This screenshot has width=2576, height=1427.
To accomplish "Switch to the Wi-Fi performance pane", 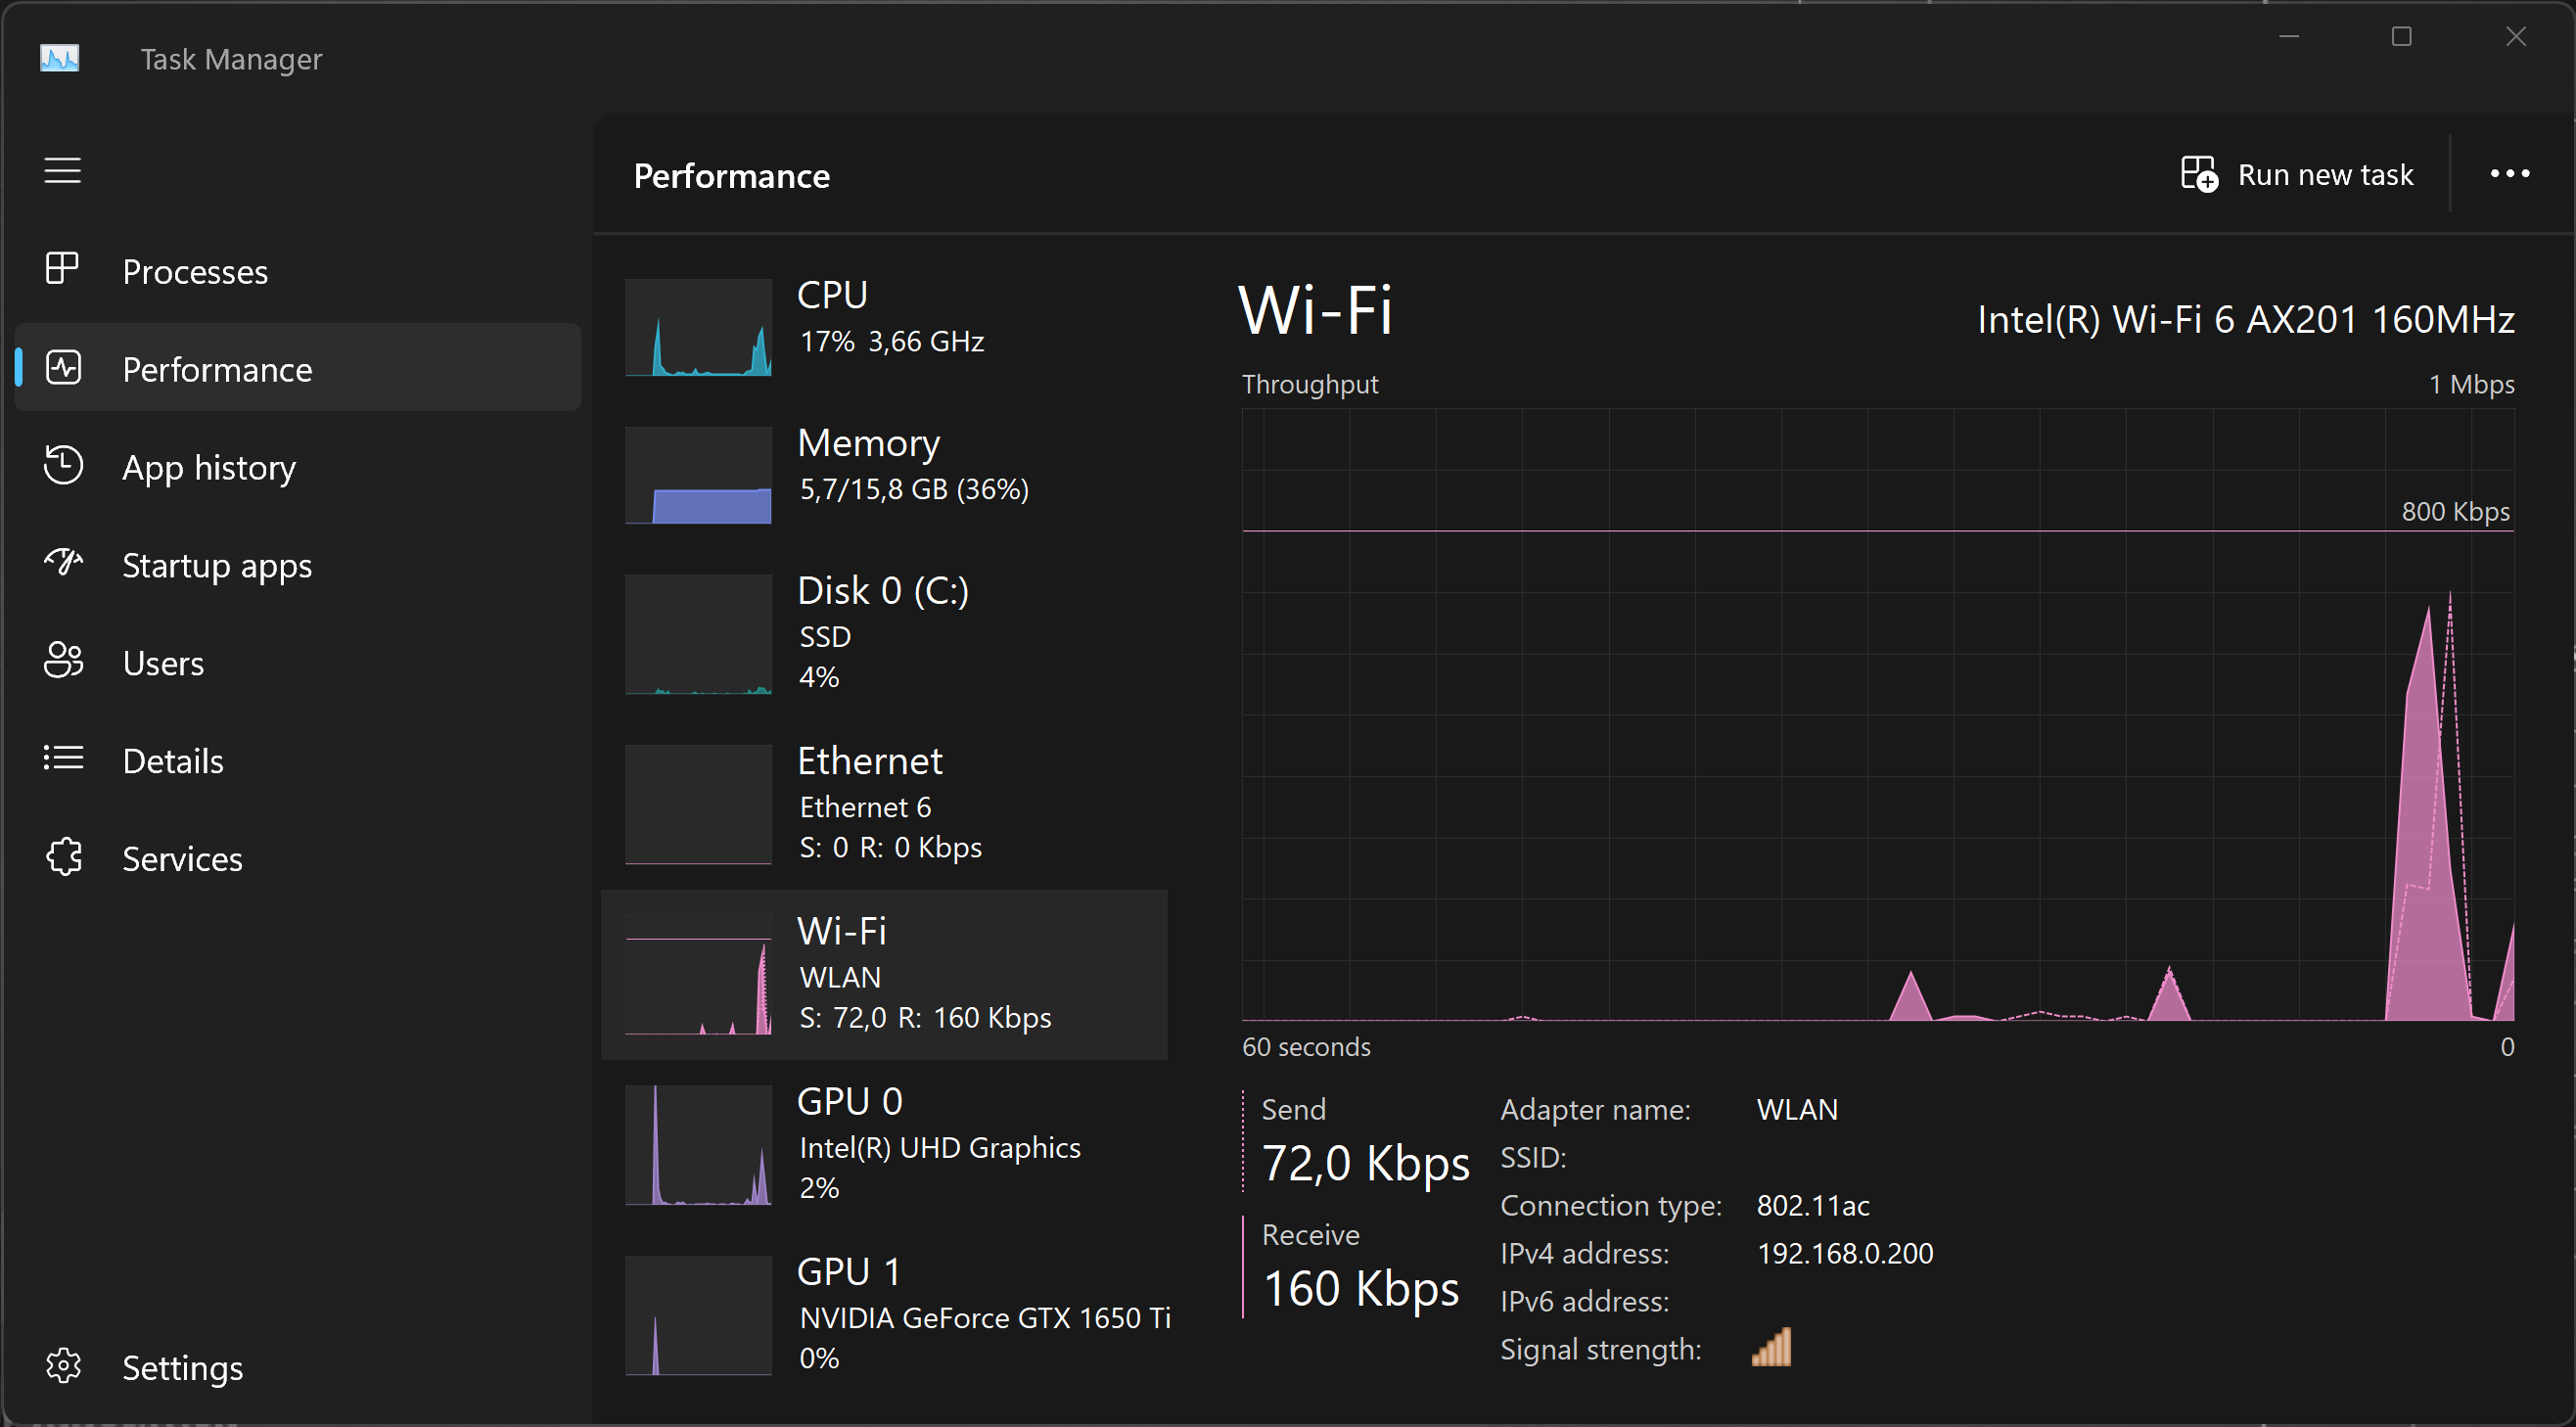I will [882, 973].
